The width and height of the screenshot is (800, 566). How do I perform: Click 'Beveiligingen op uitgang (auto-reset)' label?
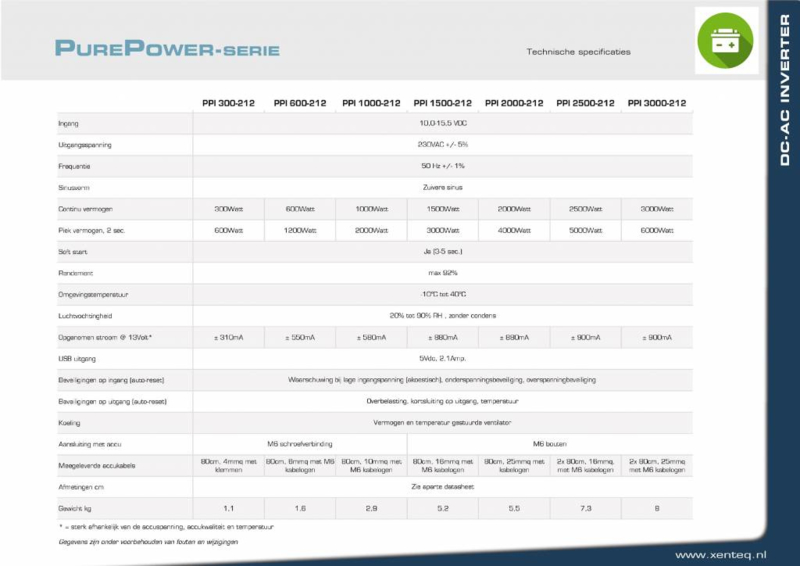coord(112,402)
